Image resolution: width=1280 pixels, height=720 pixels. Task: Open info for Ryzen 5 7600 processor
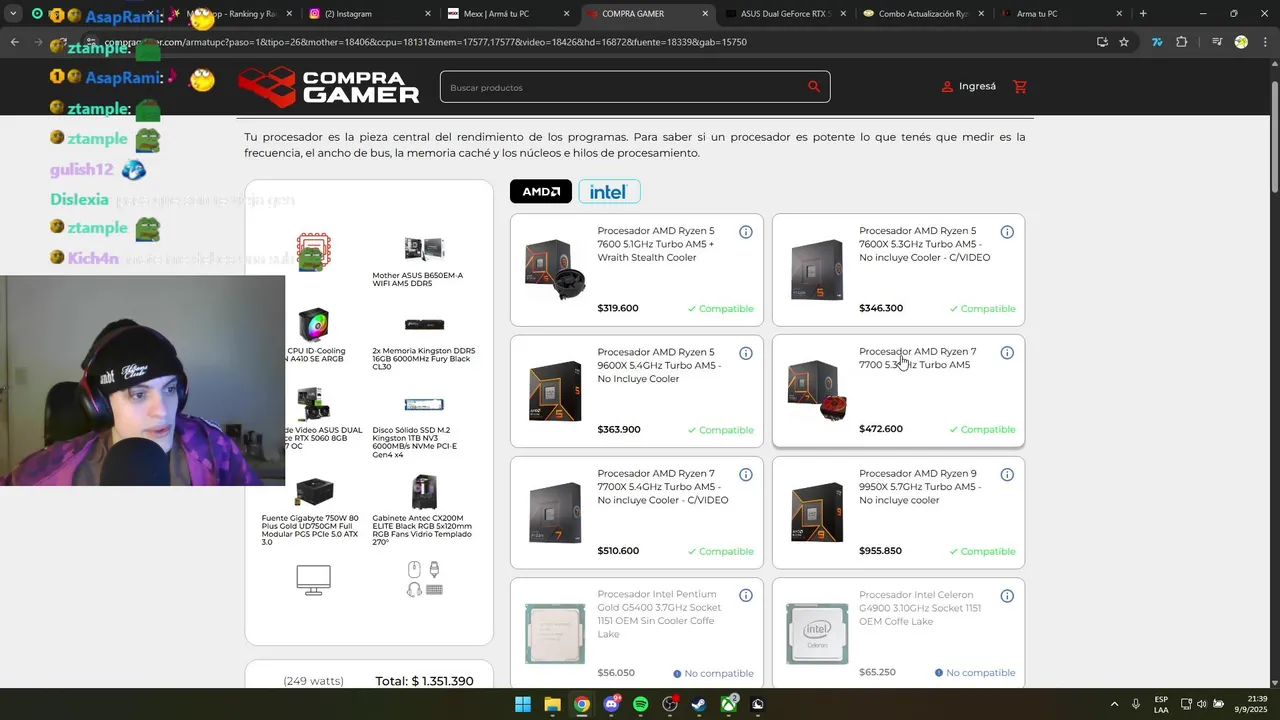click(746, 232)
